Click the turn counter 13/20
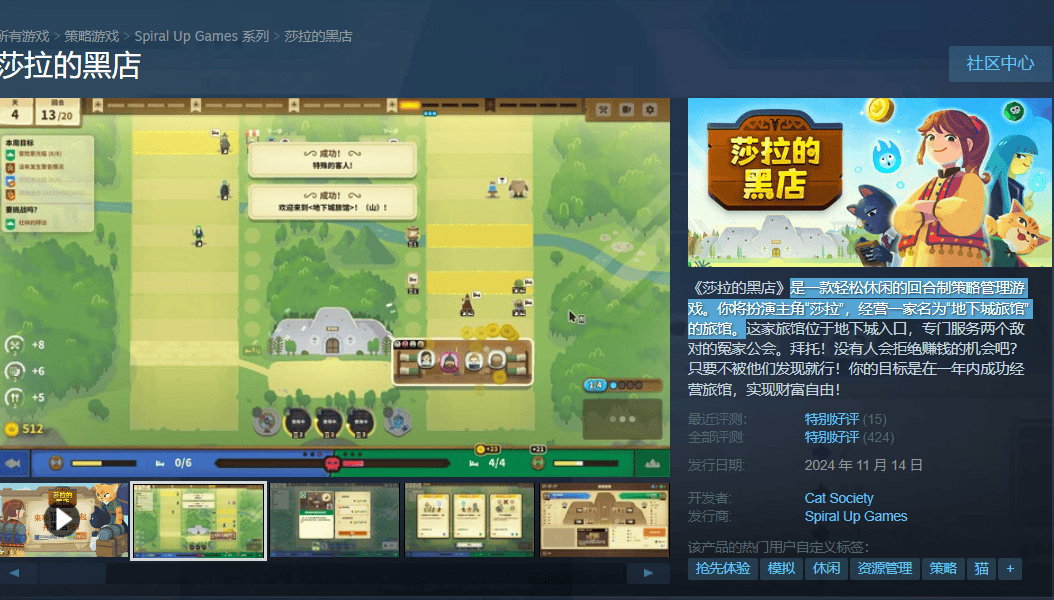The width and height of the screenshot is (1054, 600). (x=56, y=114)
